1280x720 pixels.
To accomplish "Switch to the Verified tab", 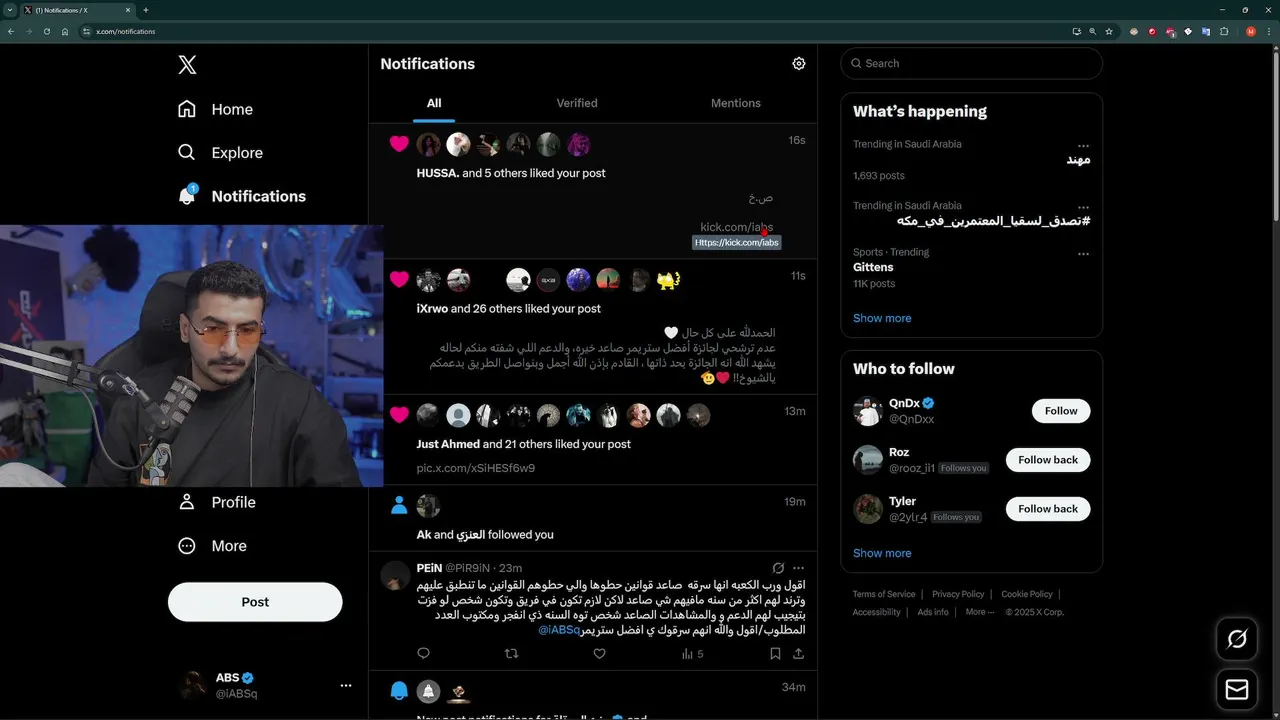I will 577,103.
